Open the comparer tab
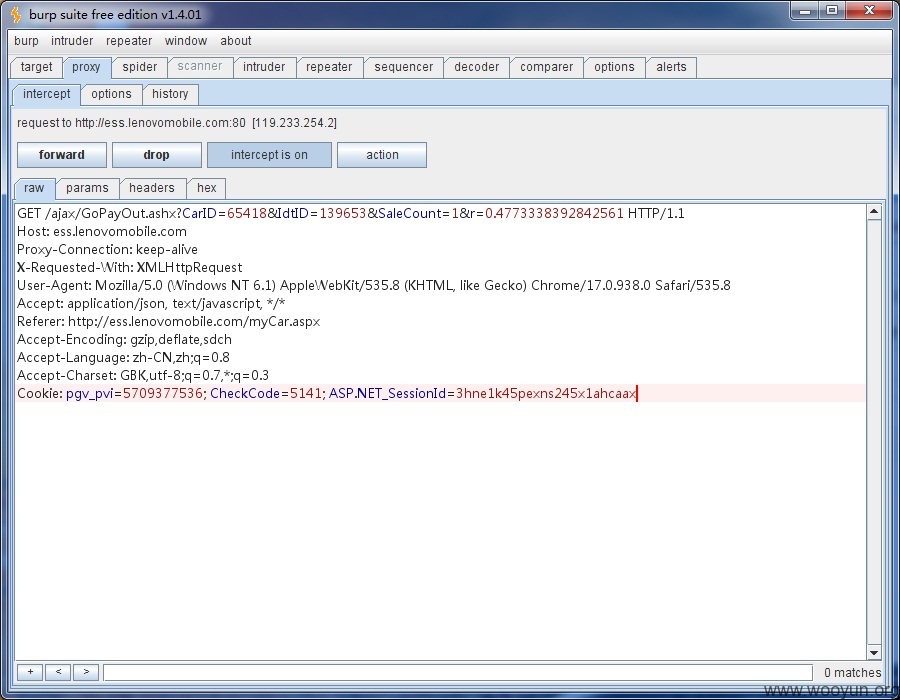Viewport: 900px width, 700px height. pyautogui.click(x=546, y=67)
